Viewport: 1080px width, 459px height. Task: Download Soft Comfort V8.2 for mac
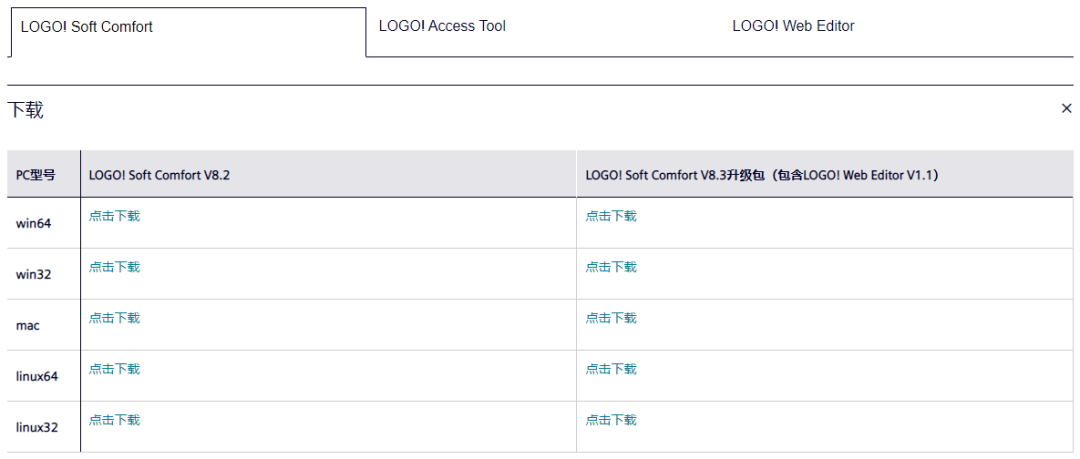tap(114, 318)
